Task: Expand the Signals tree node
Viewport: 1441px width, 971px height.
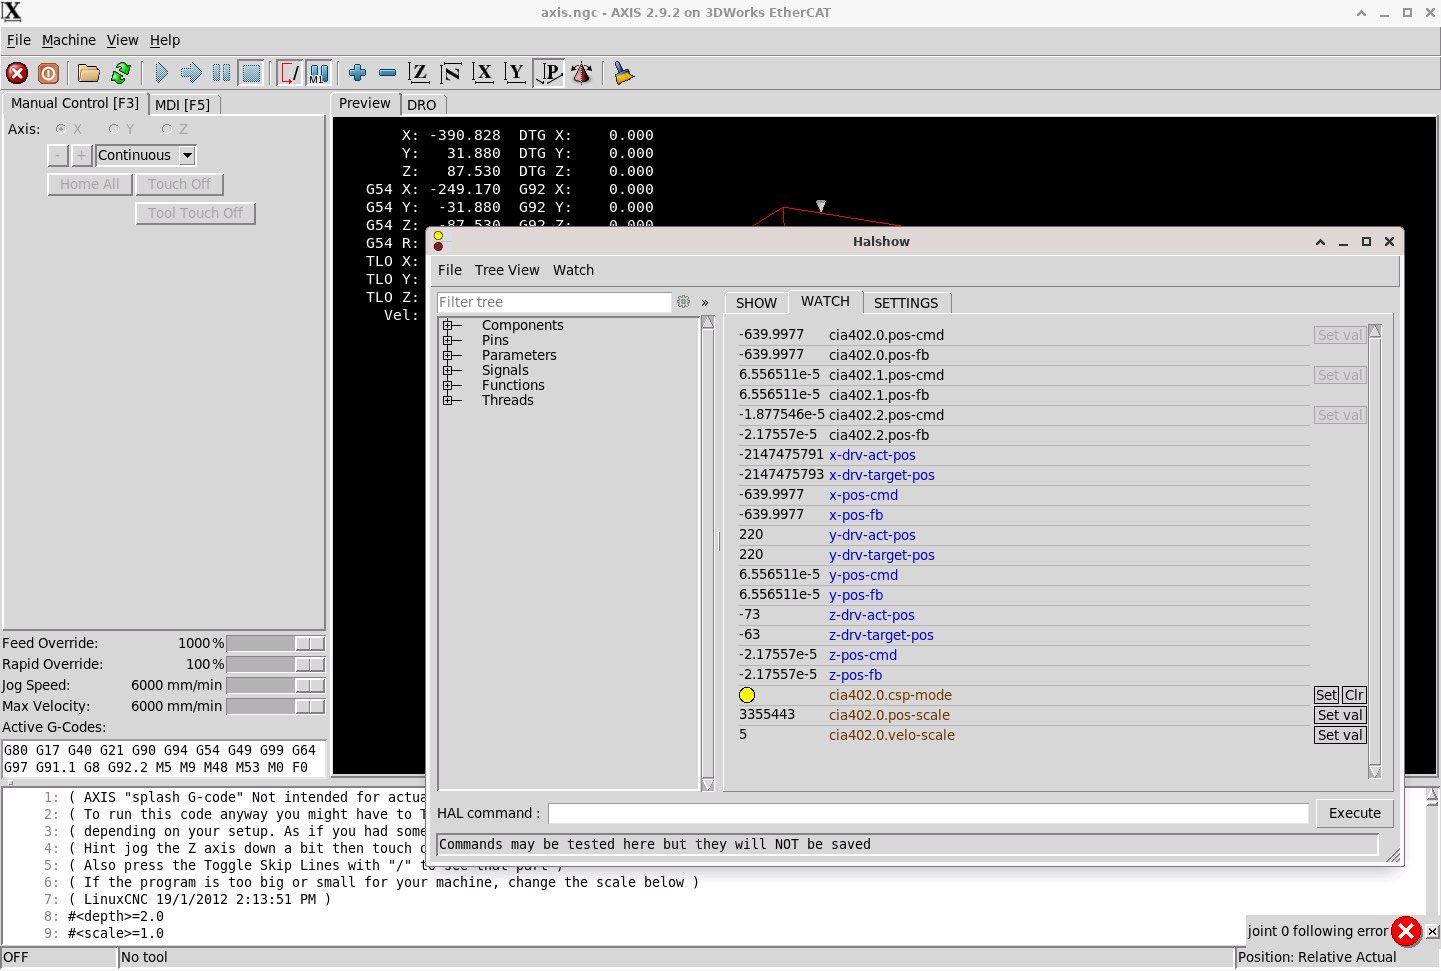Action: pos(449,371)
